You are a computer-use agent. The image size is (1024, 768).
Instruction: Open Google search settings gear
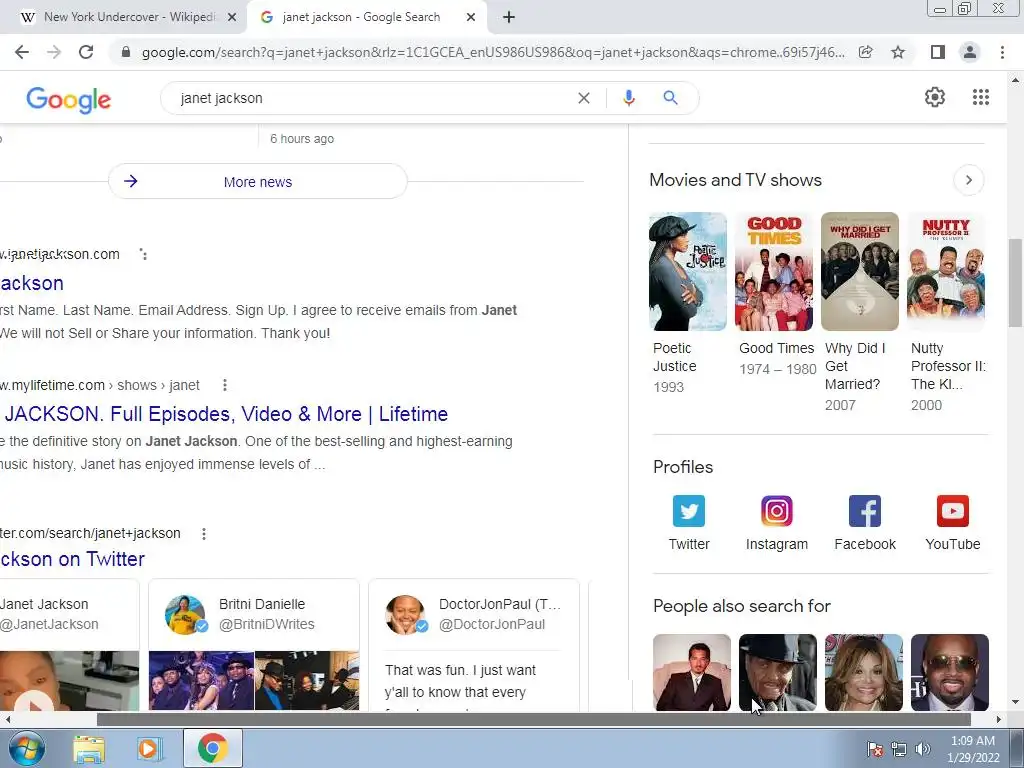pyautogui.click(x=935, y=97)
